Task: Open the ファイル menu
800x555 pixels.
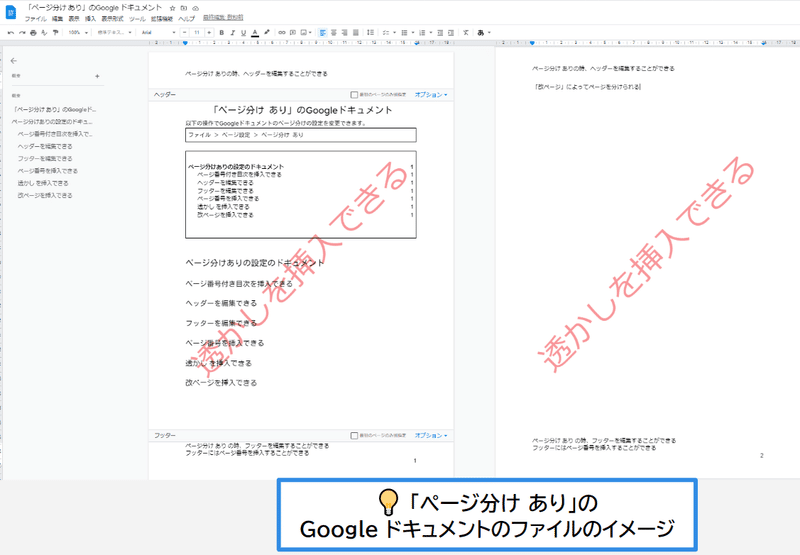Action: coord(35,19)
